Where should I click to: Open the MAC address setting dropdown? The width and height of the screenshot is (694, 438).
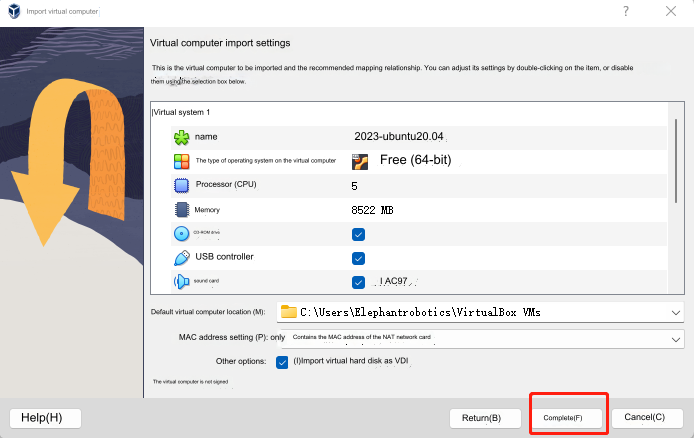[x=676, y=338]
